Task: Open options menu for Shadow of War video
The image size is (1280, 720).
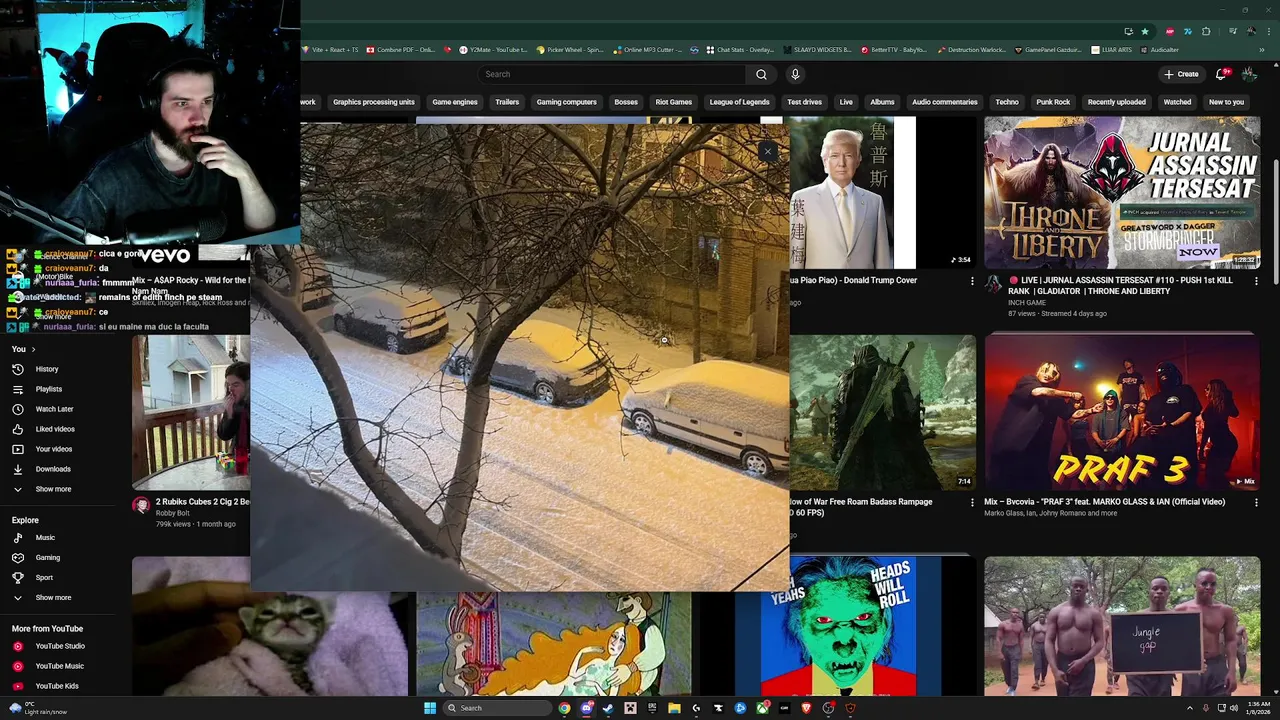Action: pyautogui.click(x=972, y=503)
